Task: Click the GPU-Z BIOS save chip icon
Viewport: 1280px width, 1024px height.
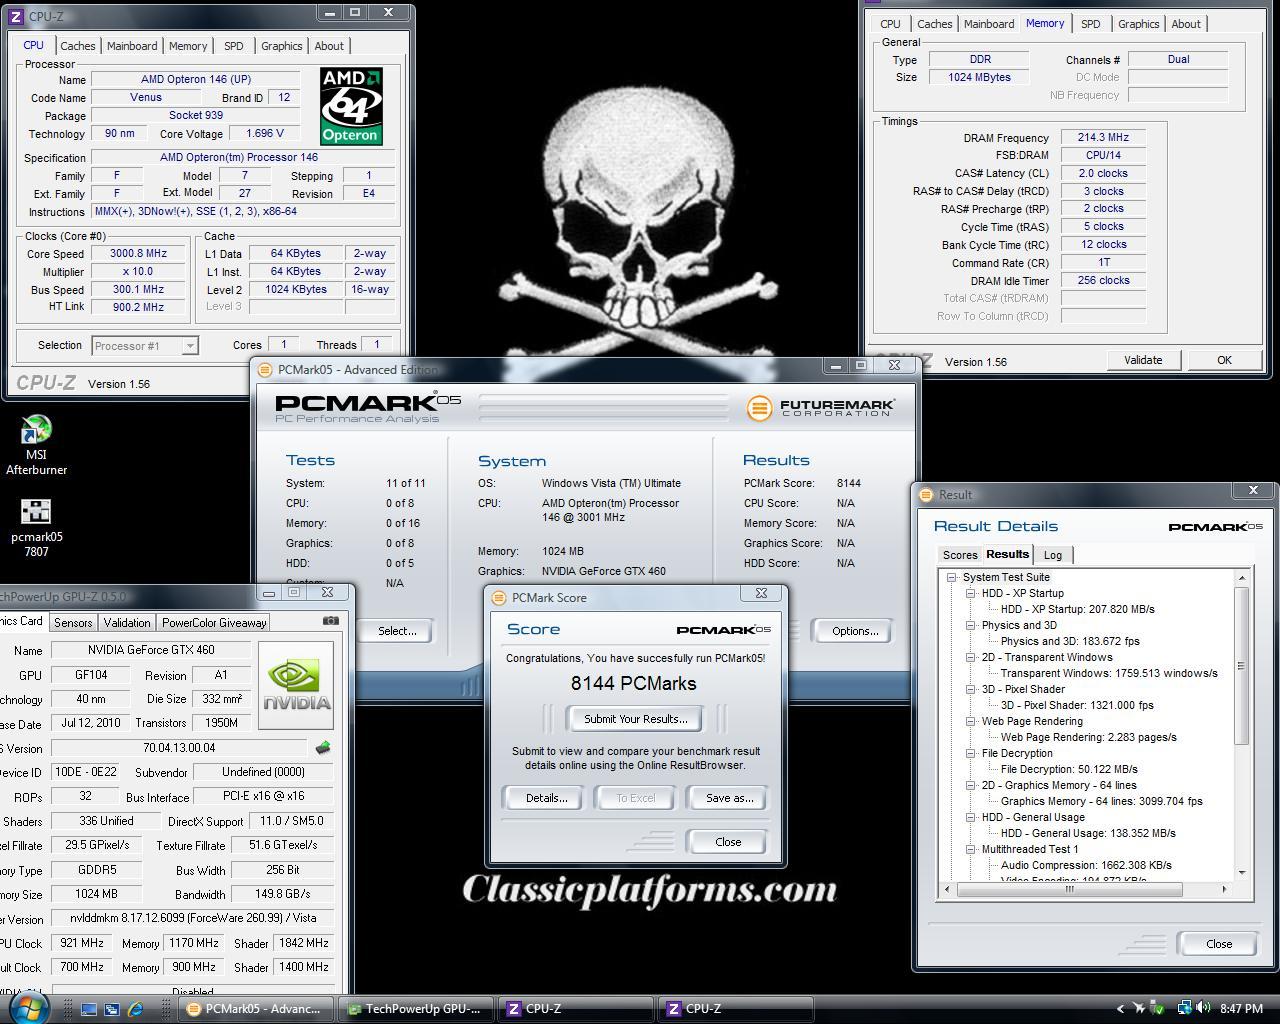Action: pyautogui.click(x=323, y=747)
